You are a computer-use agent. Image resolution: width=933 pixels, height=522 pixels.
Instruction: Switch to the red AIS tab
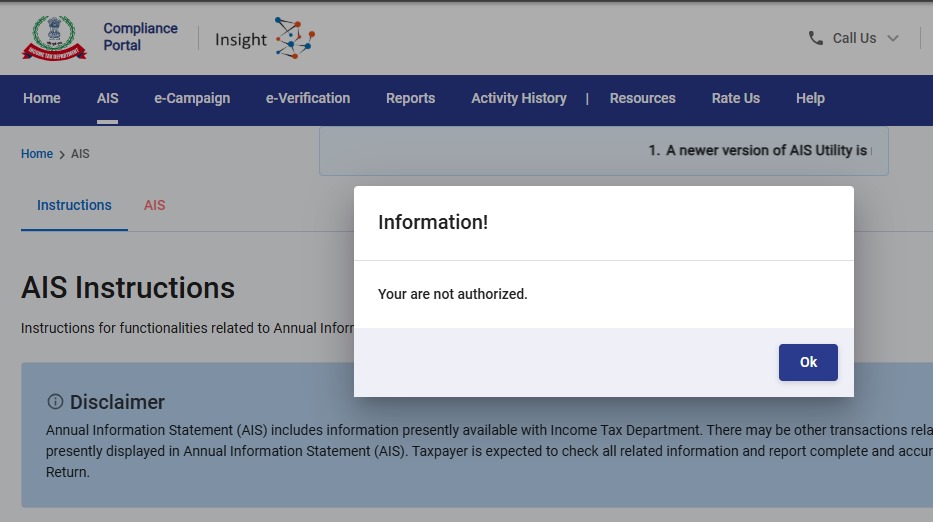point(154,205)
